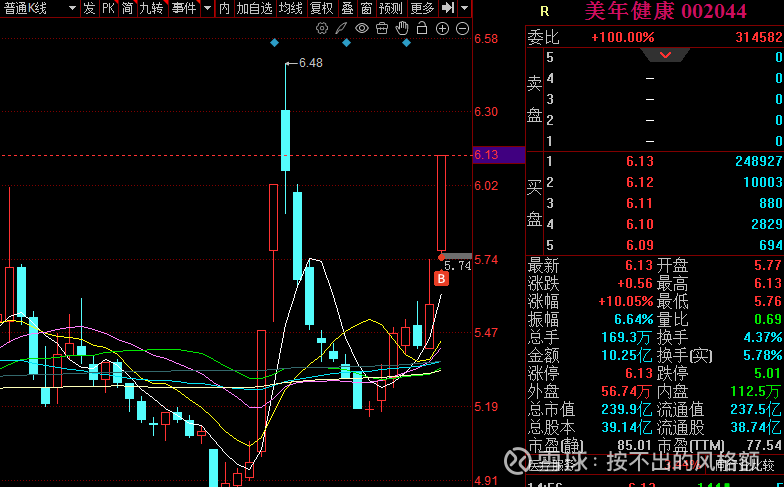Click the jump-to-end arrow icon

pos(448,8)
